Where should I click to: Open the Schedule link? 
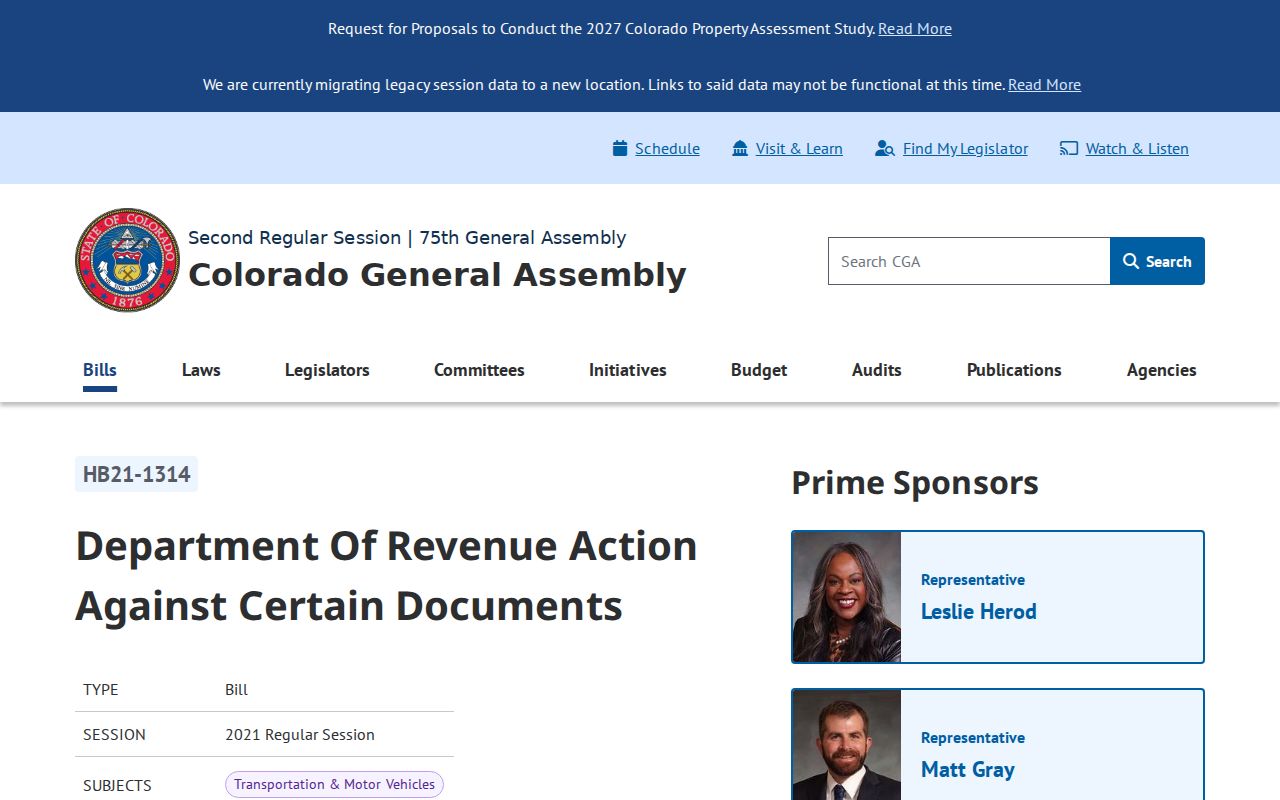coord(667,148)
